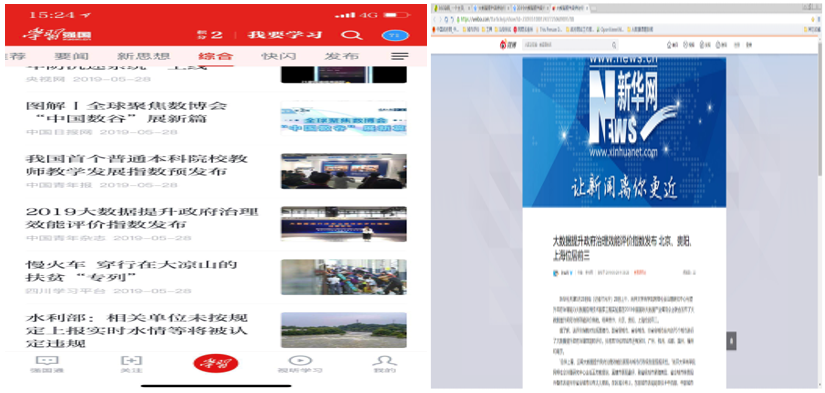Open article 慢火车 穿行在大凉山的扶贫专列

(132, 270)
